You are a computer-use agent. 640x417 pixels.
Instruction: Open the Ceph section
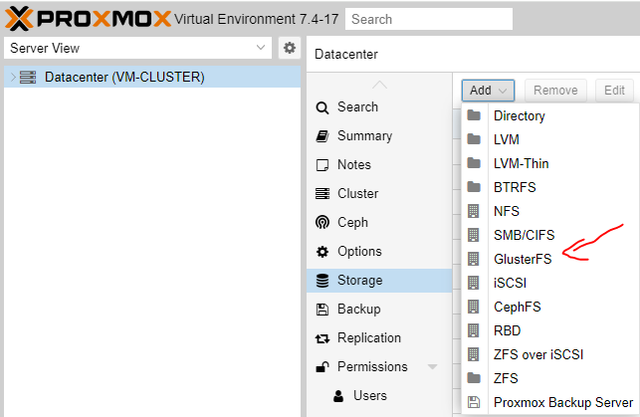click(x=379, y=222)
